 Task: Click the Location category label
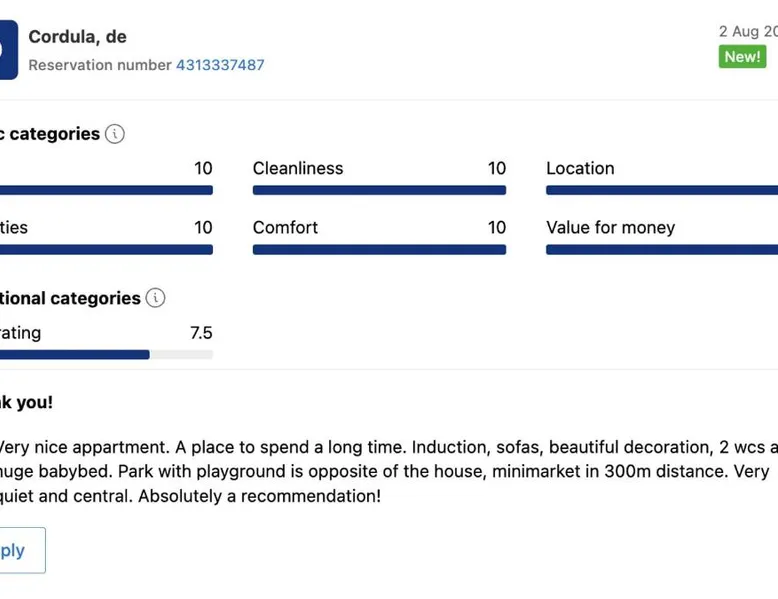[x=580, y=168]
